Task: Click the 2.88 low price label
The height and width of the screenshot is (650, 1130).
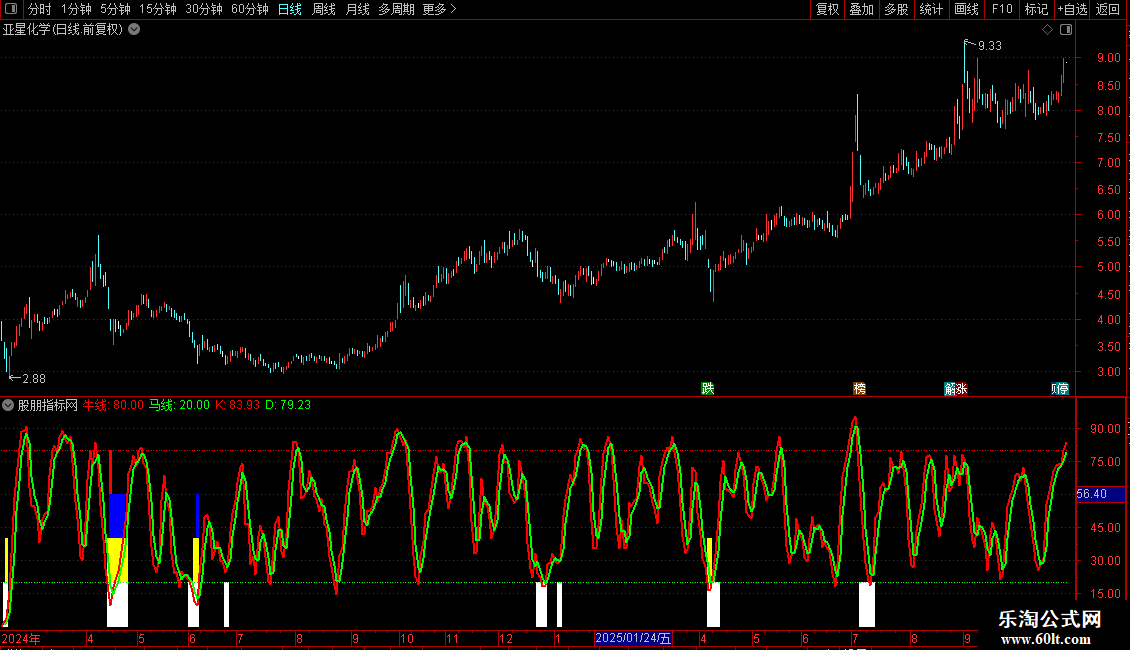Action: pos(34,378)
